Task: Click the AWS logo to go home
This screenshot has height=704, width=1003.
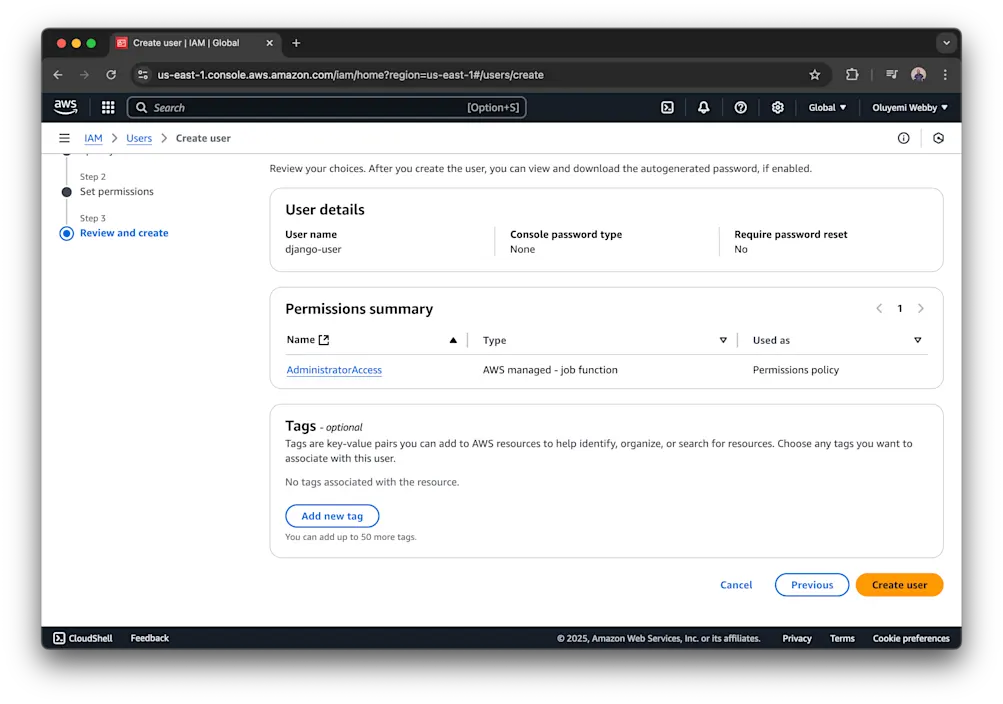Action: [x=65, y=107]
